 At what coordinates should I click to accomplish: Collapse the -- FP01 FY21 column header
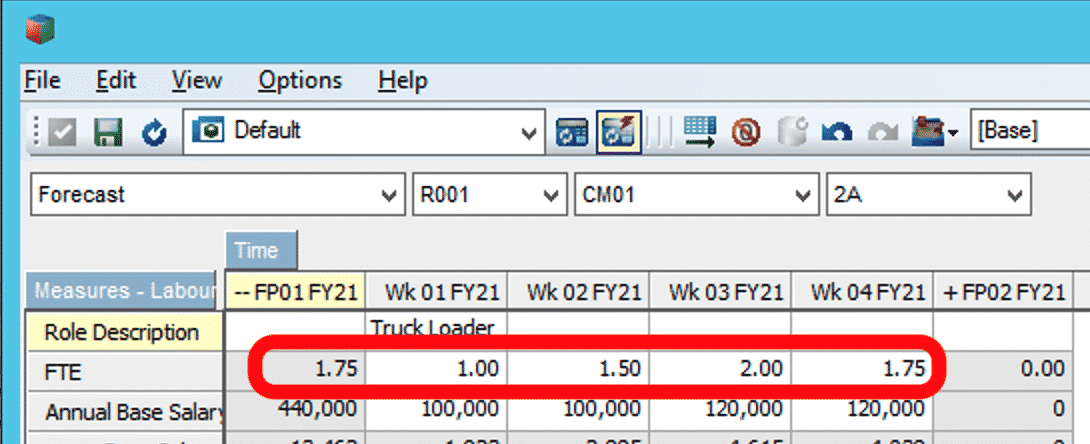[x=295, y=292]
